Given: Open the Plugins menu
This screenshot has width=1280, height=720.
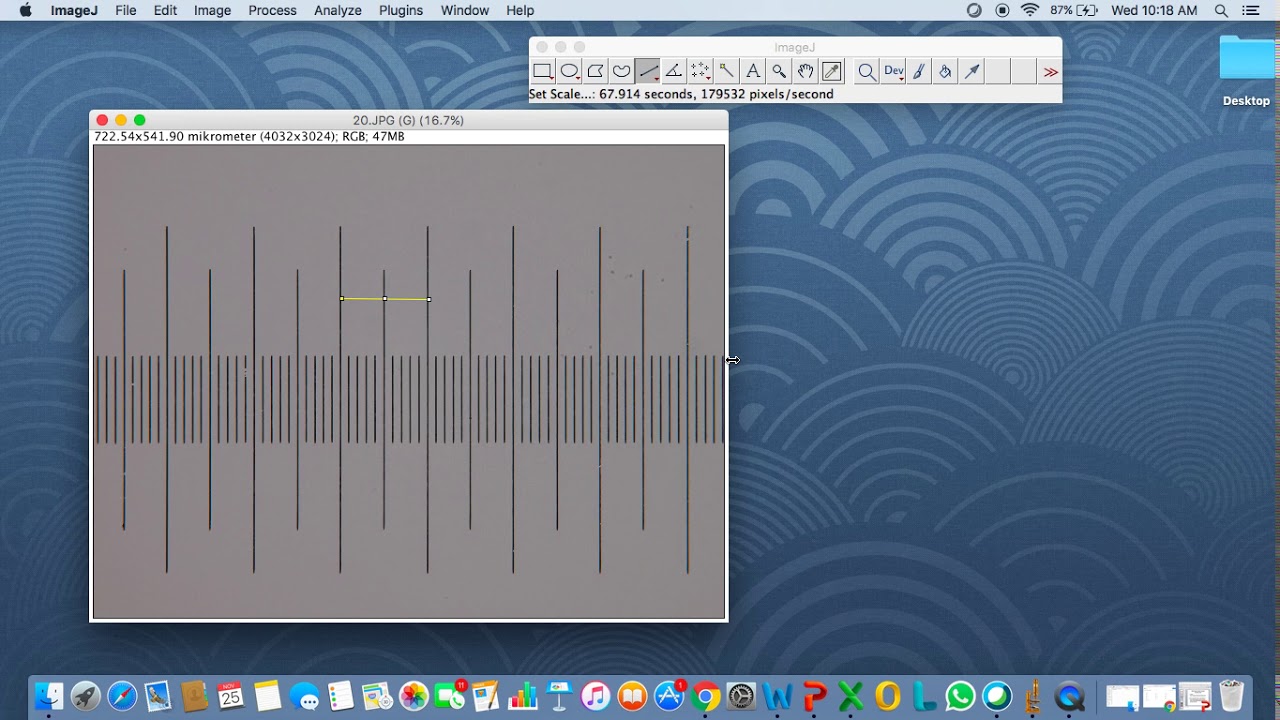Looking at the screenshot, I should (x=401, y=10).
